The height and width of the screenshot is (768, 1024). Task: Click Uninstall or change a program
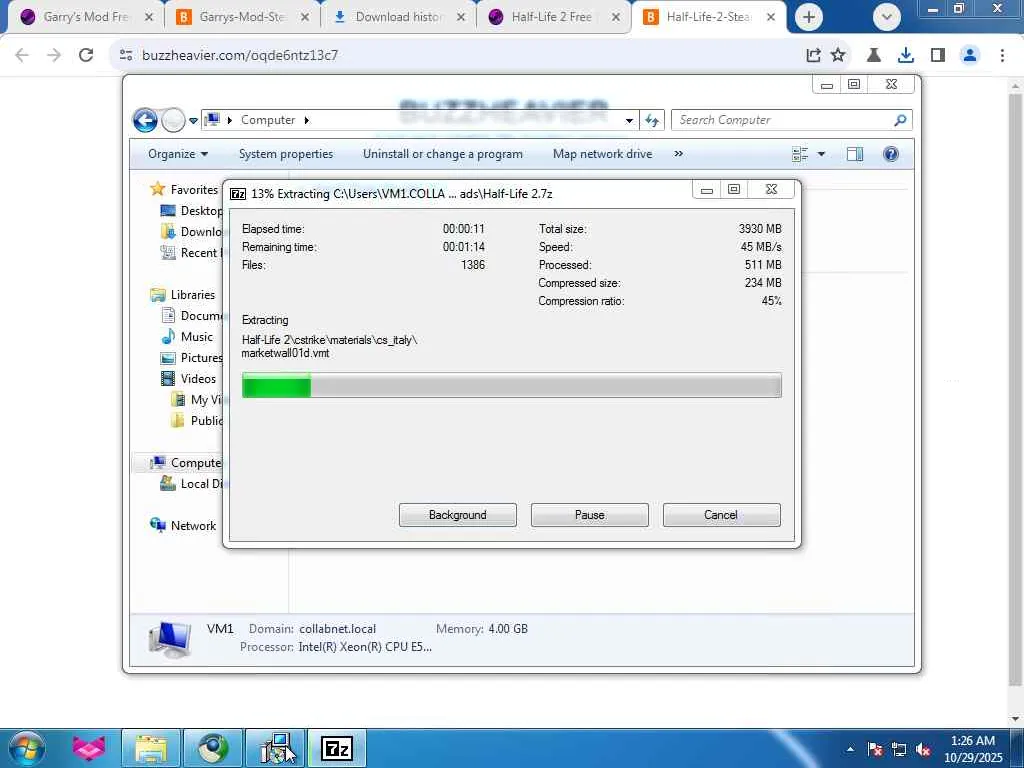(x=443, y=154)
